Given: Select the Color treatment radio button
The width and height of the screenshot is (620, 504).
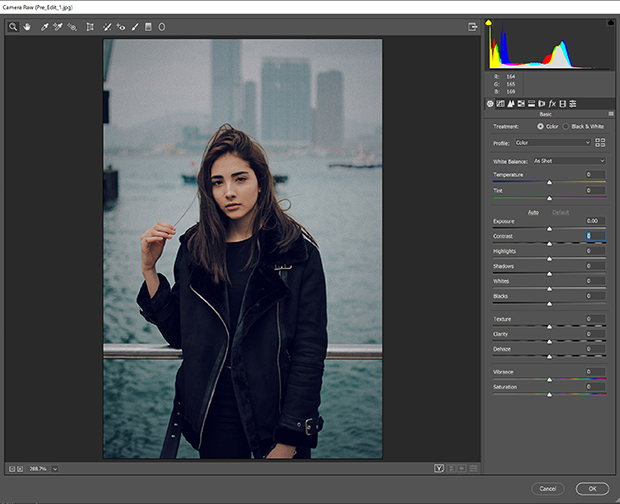Looking at the screenshot, I should pyautogui.click(x=541, y=126).
